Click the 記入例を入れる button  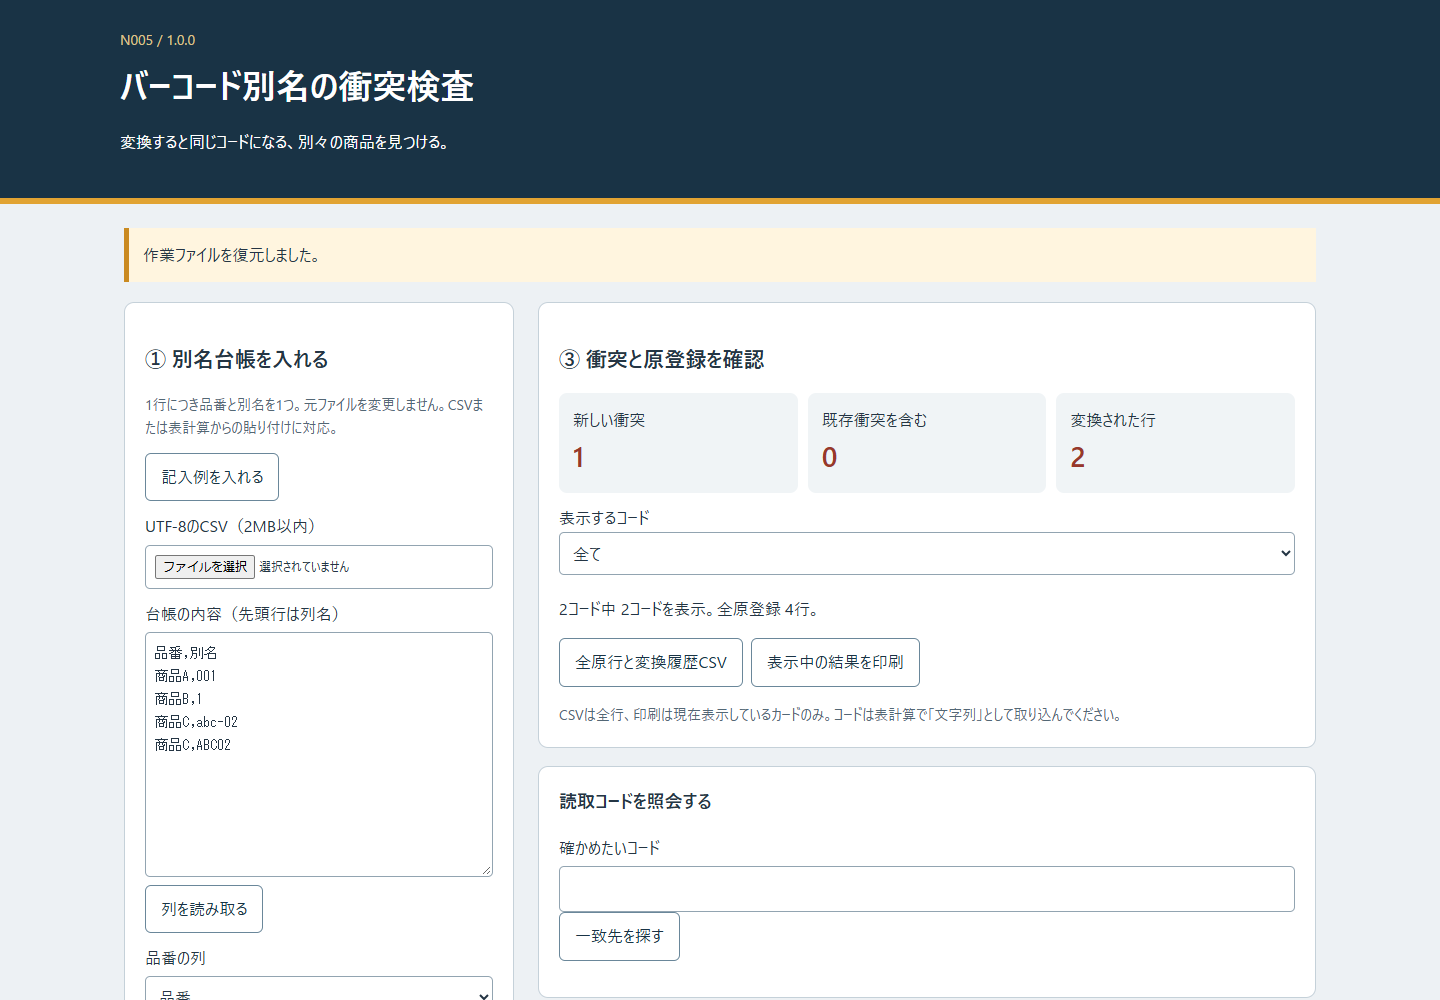pyautogui.click(x=212, y=477)
